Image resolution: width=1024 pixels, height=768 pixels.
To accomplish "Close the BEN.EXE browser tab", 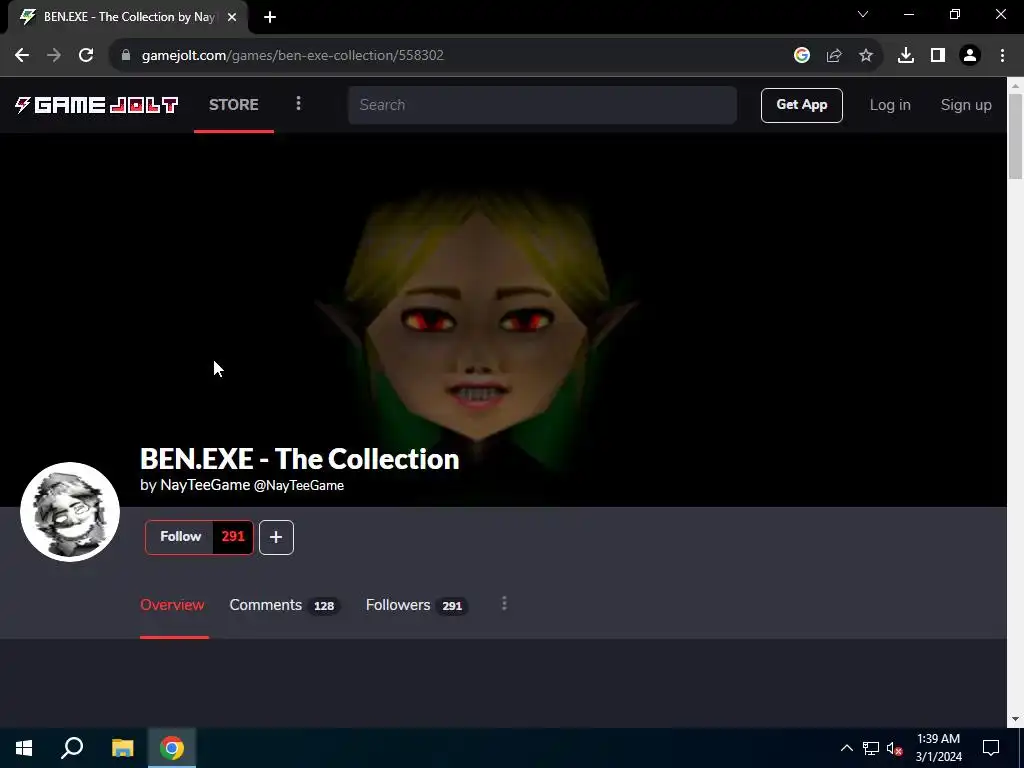I will click(232, 17).
